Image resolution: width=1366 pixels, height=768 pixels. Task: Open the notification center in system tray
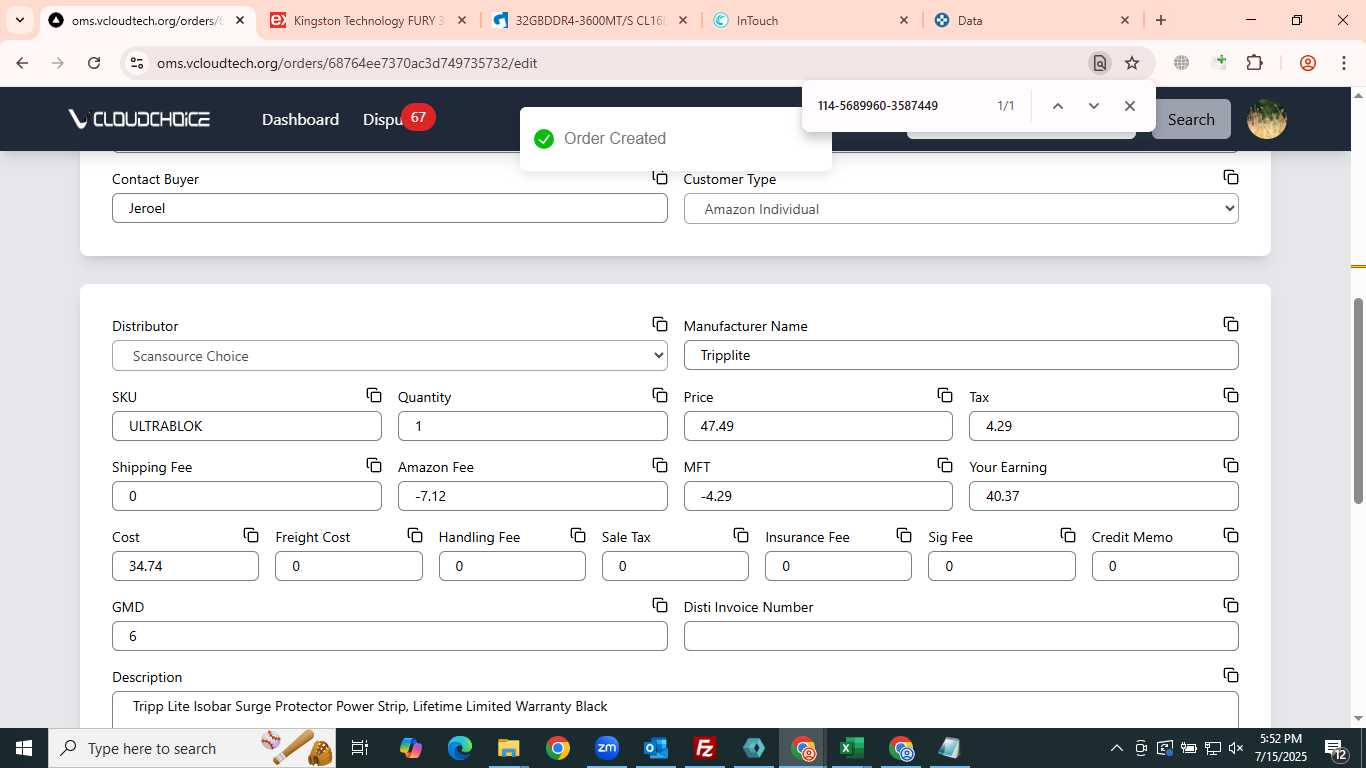[x=1337, y=748]
